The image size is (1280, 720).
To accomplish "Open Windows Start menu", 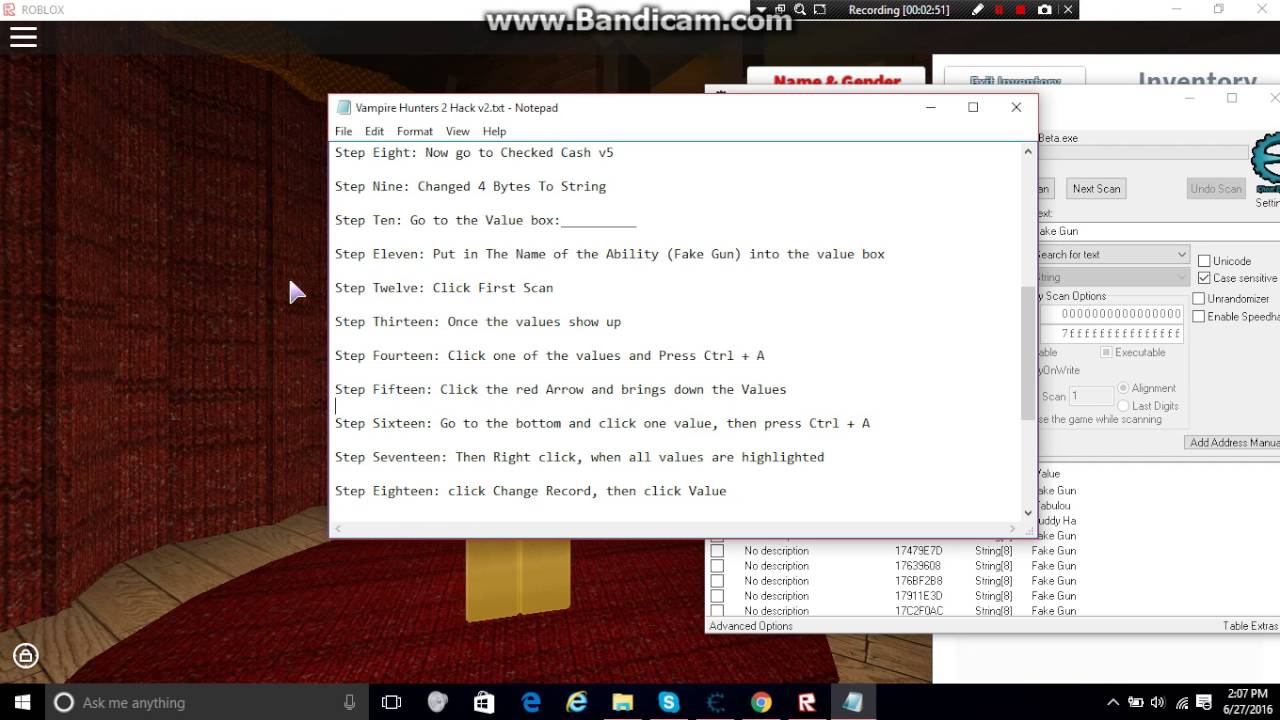I will 23,702.
